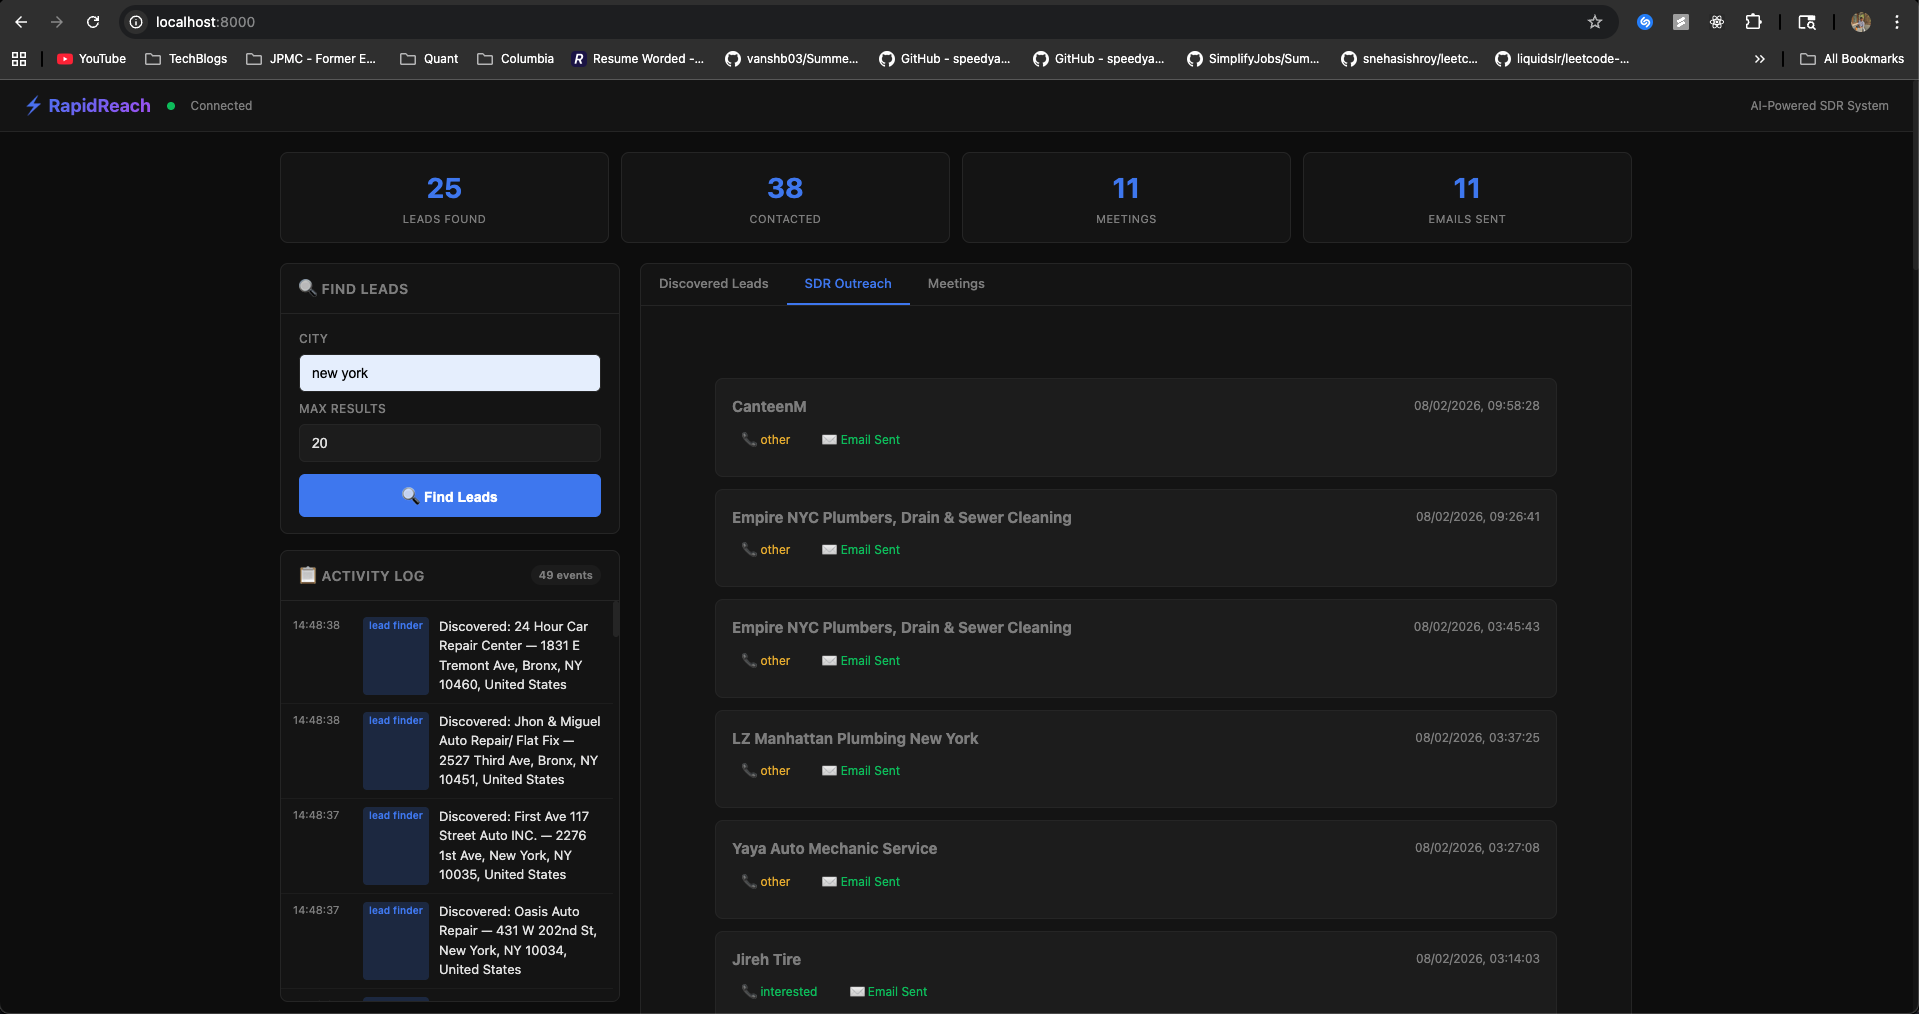
Task: Click the phone icon on Jireh Tire card
Action: 748,991
